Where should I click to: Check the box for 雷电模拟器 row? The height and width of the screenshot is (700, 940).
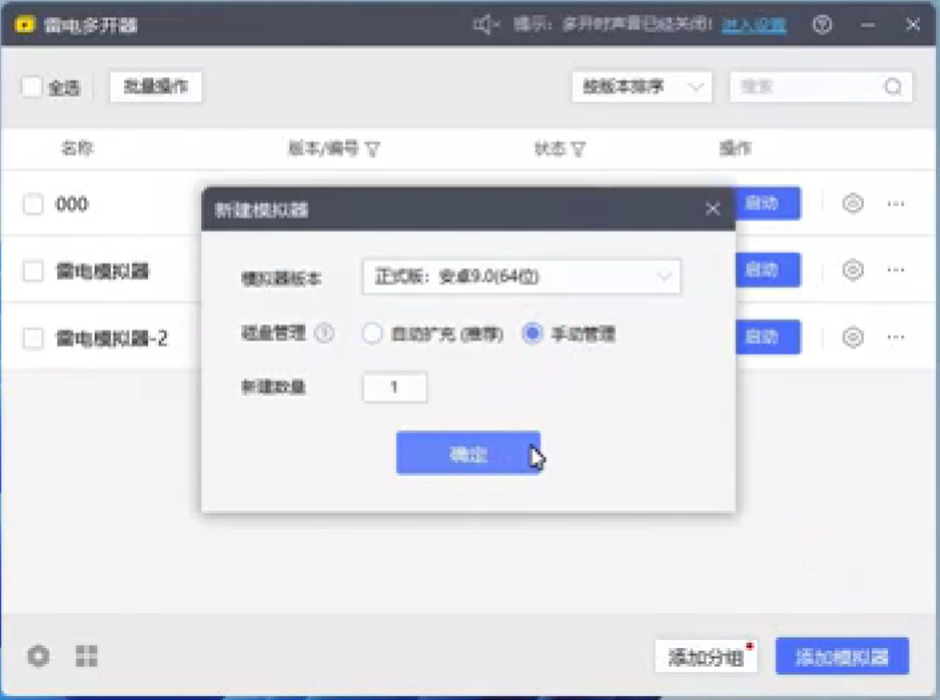point(32,271)
